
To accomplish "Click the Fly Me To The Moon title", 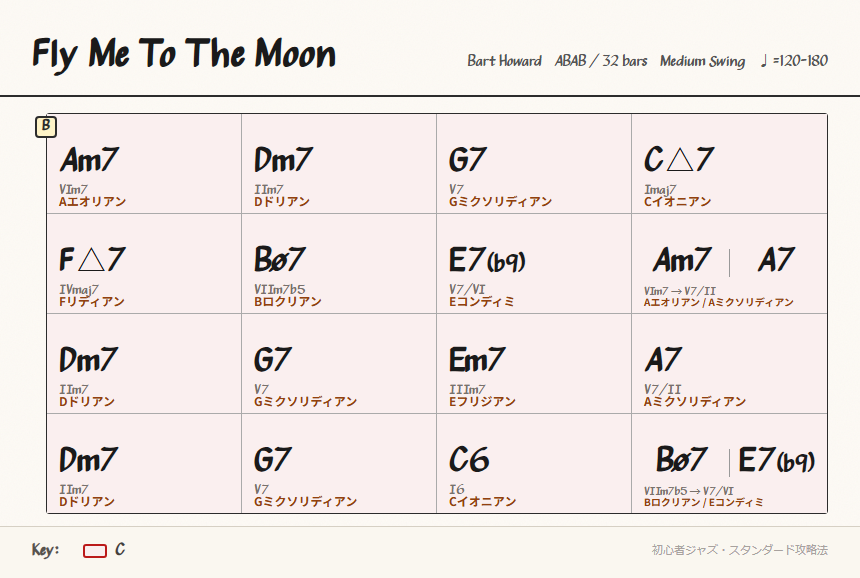I will (184, 54).
